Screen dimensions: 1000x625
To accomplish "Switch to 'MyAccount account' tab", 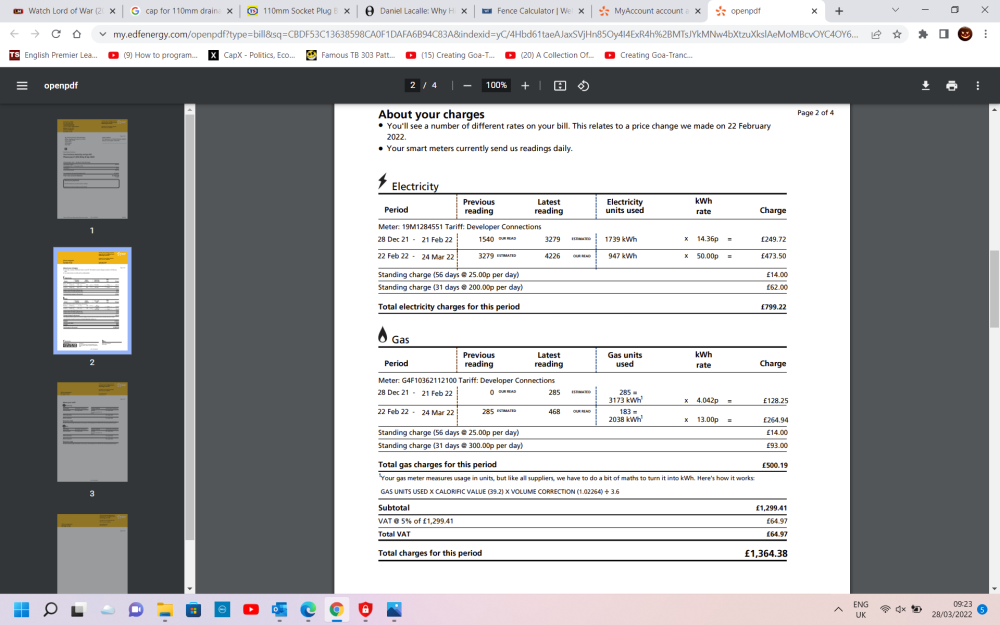I will (651, 11).
